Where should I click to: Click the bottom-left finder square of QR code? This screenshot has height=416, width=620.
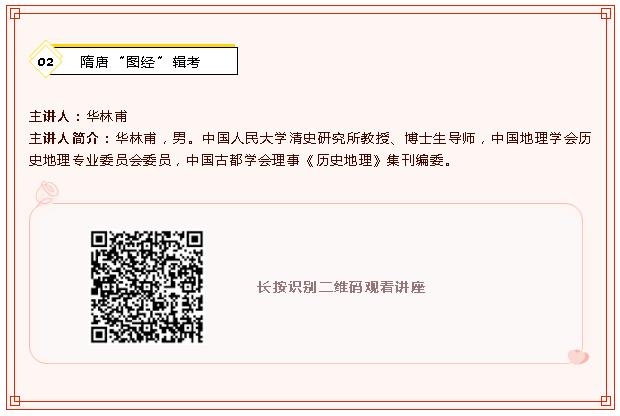click(x=99, y=335)
